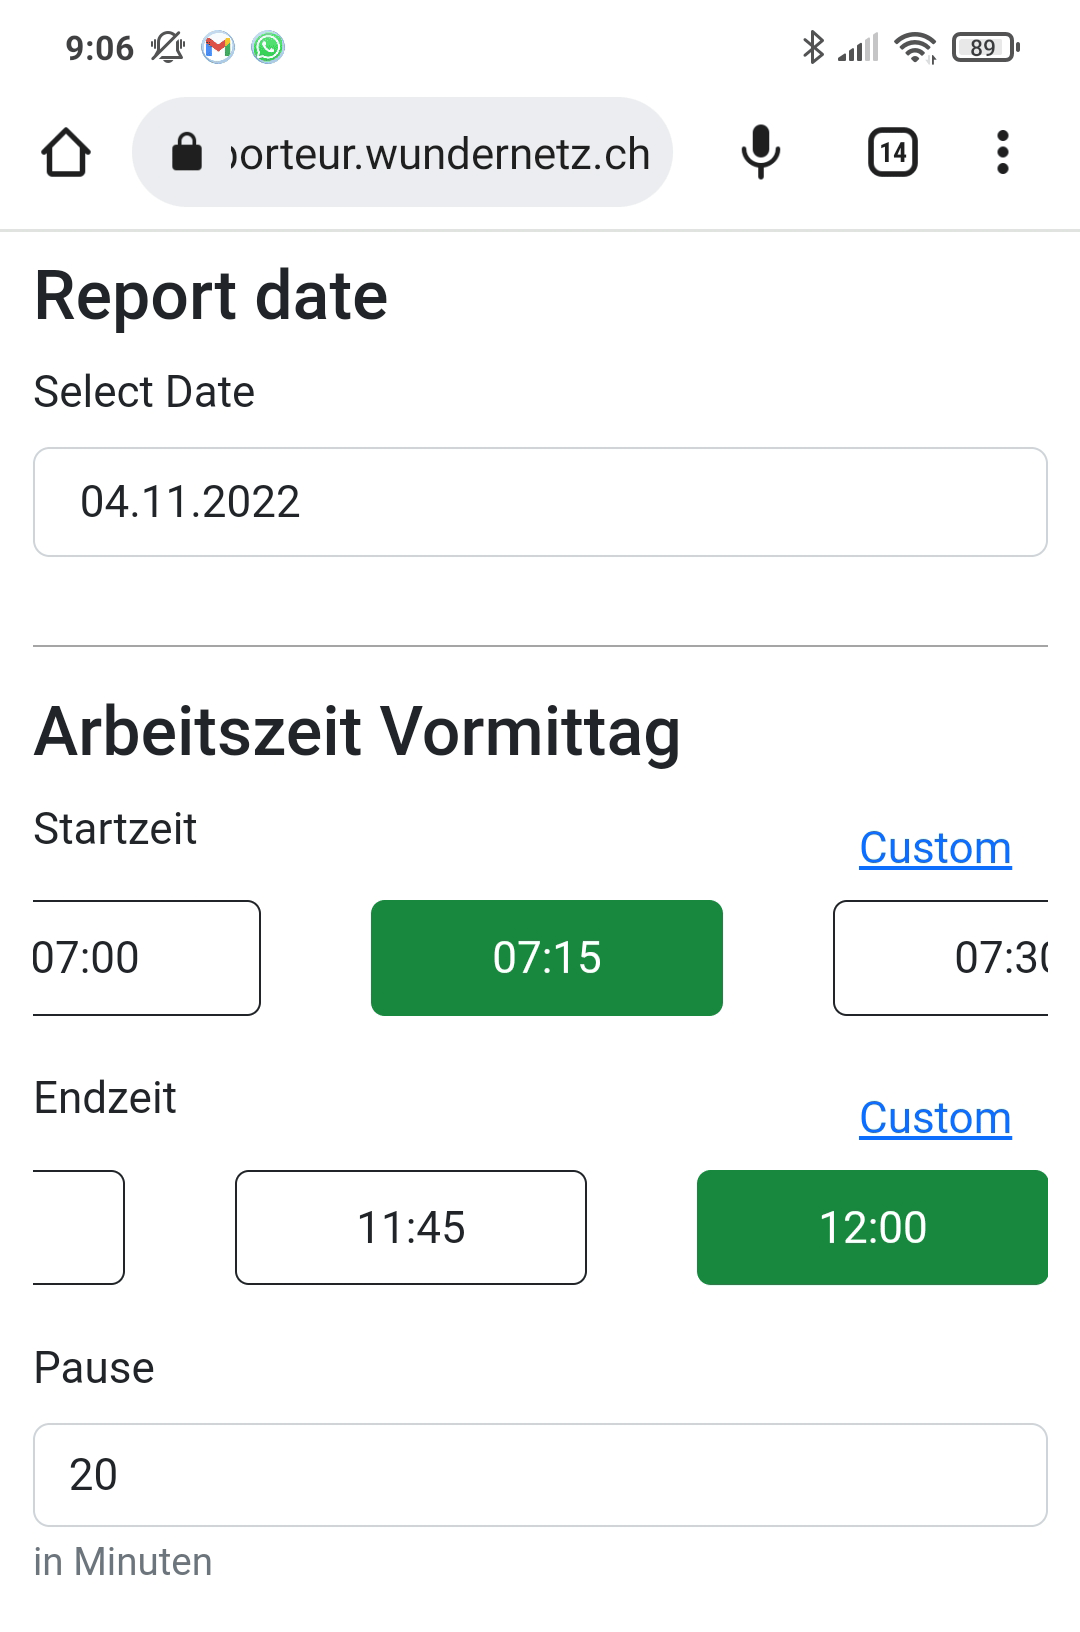Focus the Pause minutes input field
Viewport: 1080px width, 1632px height.
(x=540, y=1475)
